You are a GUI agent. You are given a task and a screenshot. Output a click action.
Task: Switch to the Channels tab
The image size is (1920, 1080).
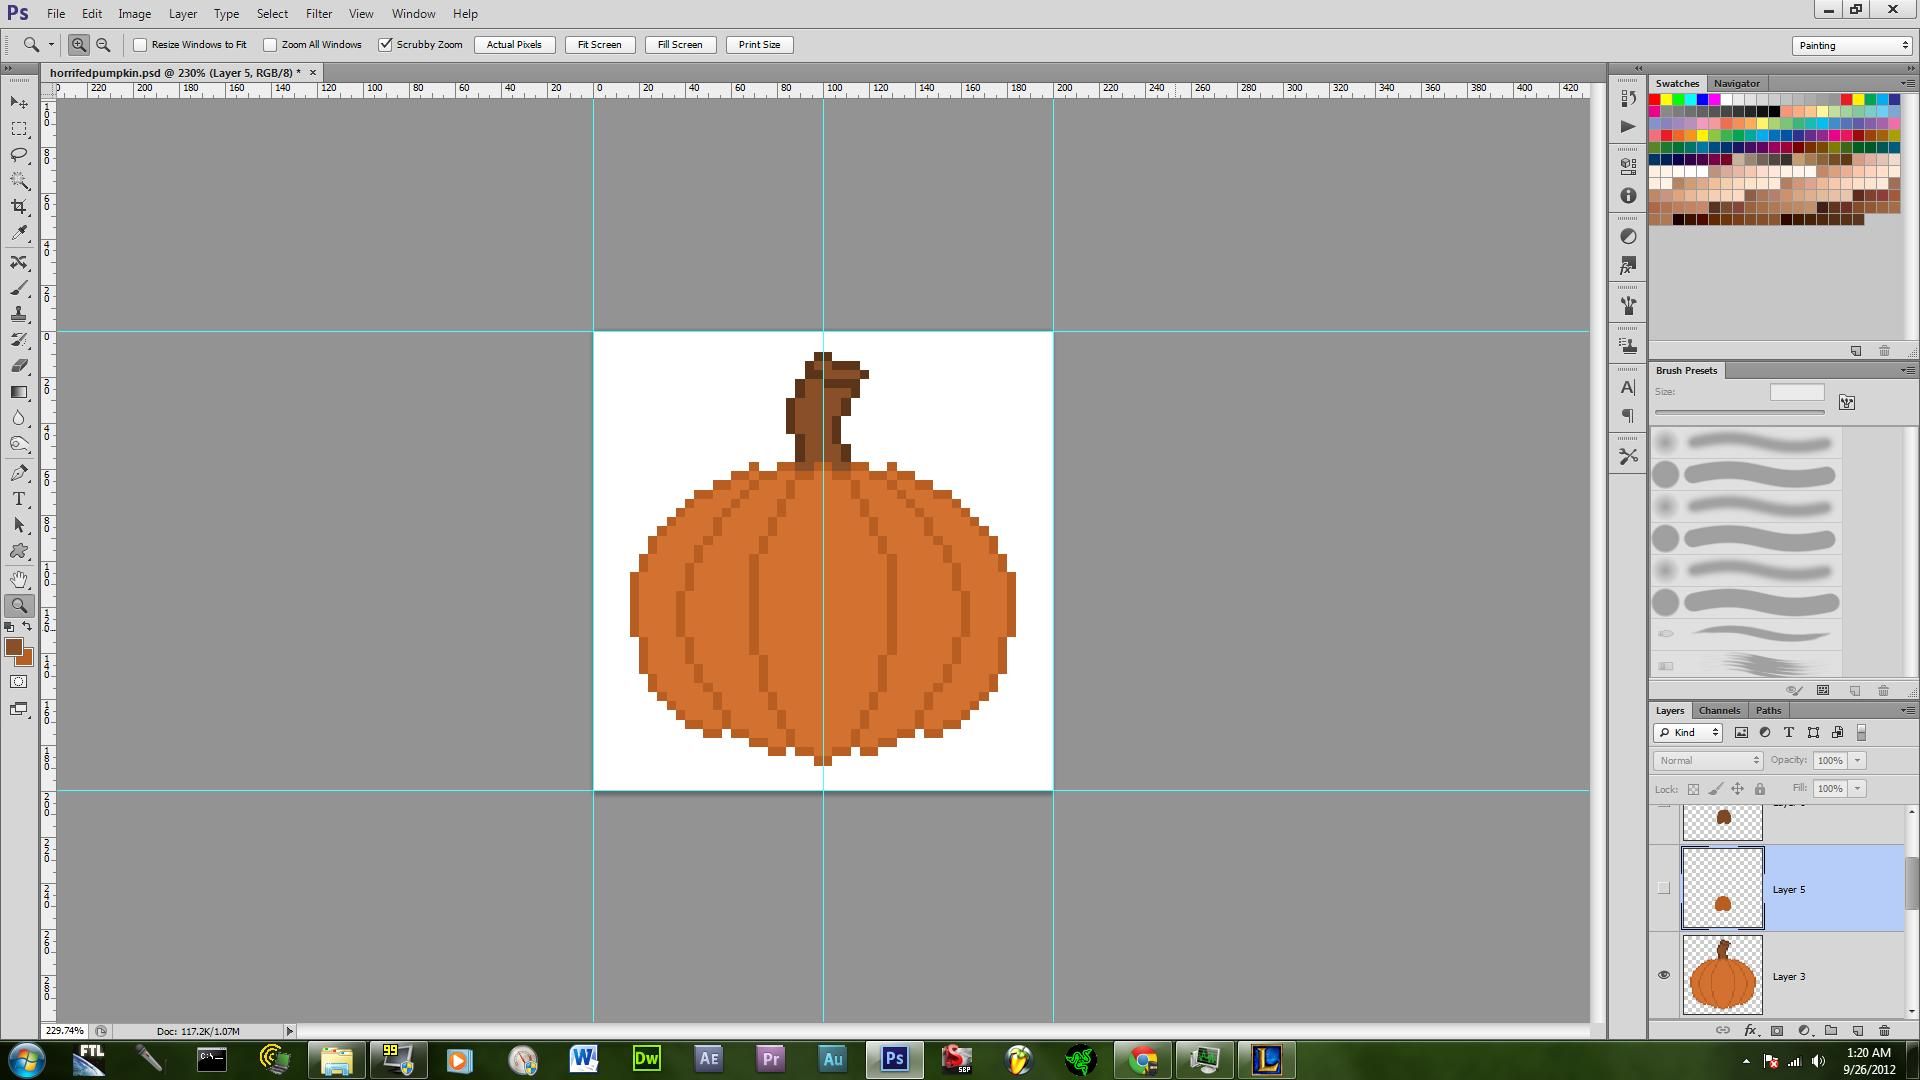[x=1719, y=711]
